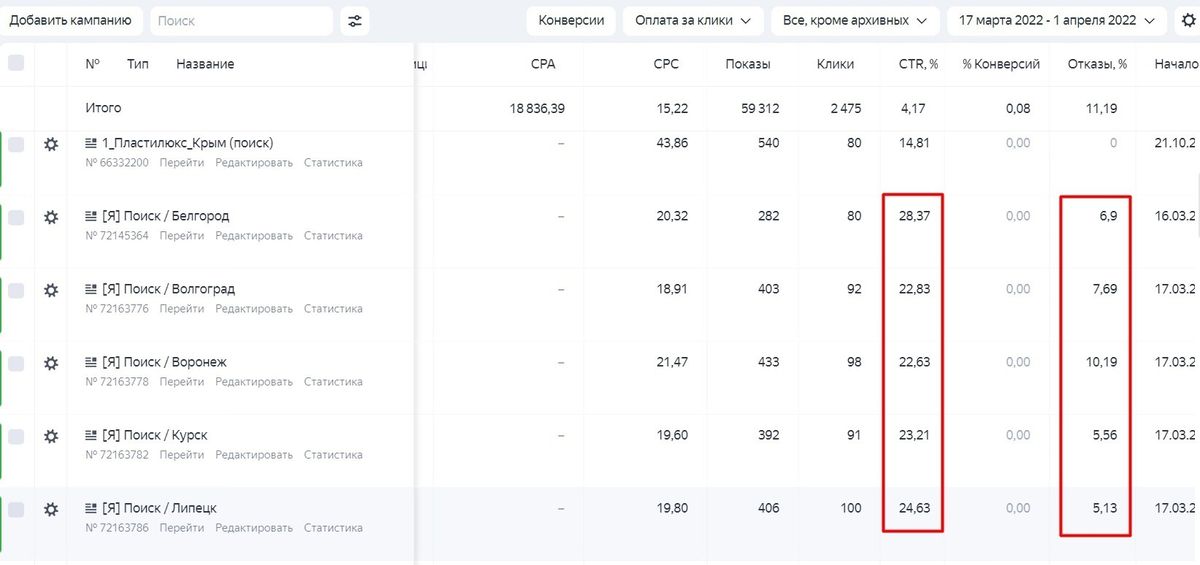Open the filter settings icon next to search

pos(354,20)
